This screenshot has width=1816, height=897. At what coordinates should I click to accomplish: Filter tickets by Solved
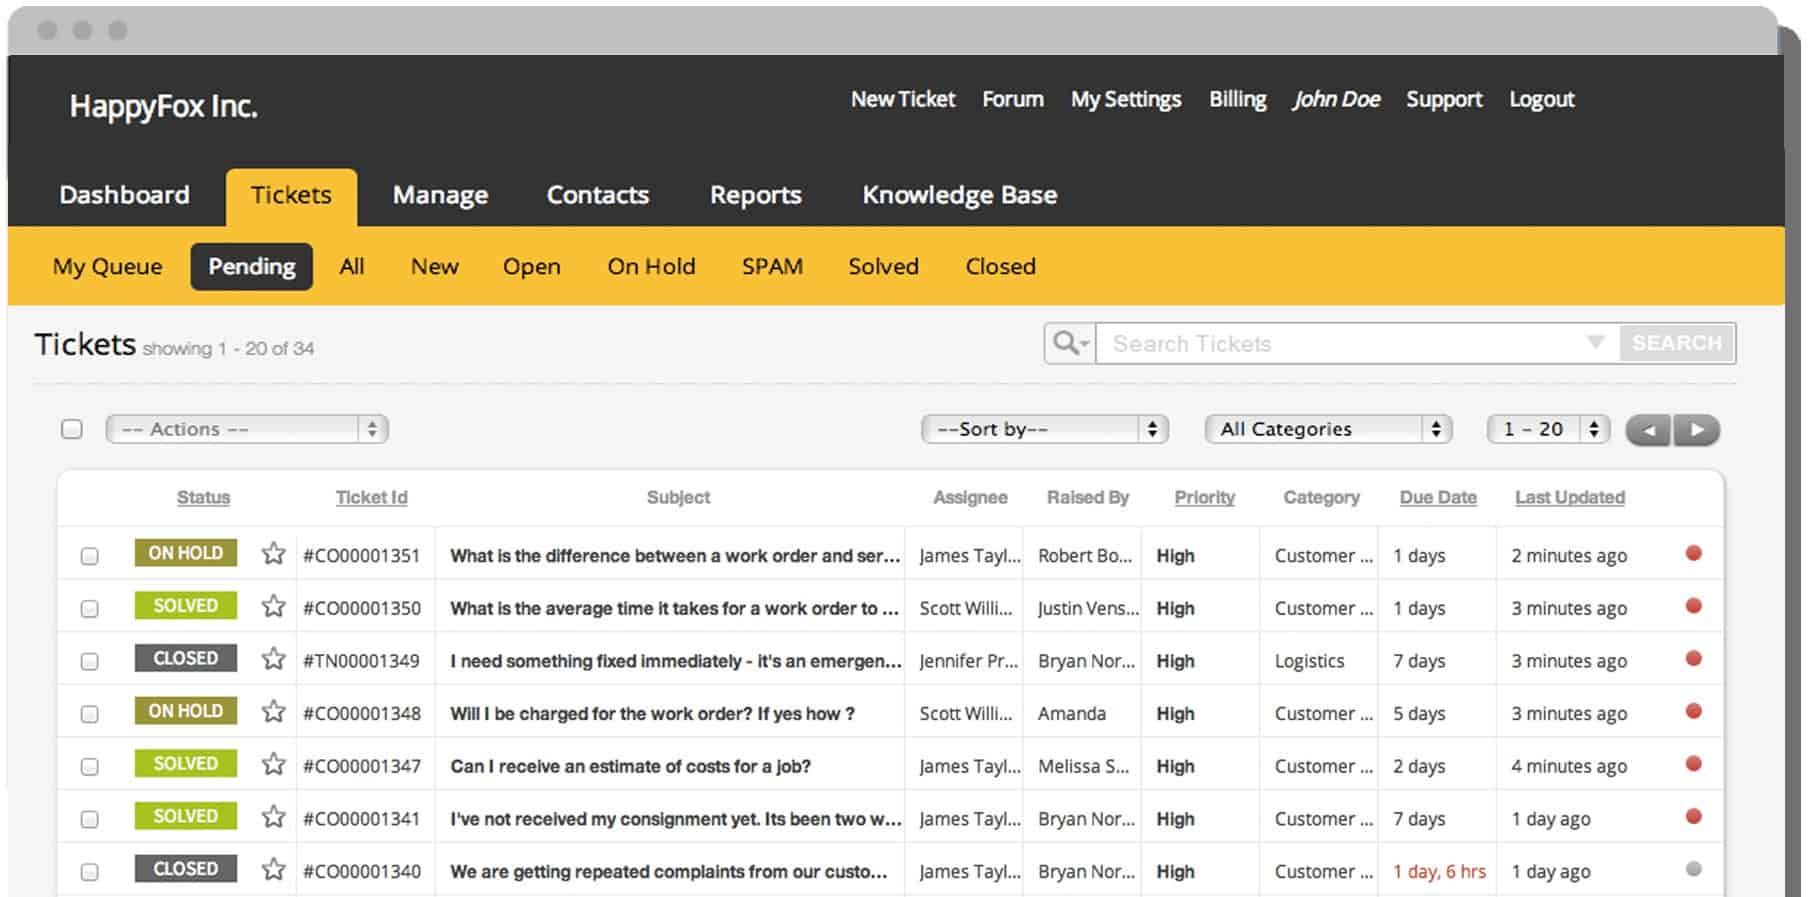click(x=884, y=267)
